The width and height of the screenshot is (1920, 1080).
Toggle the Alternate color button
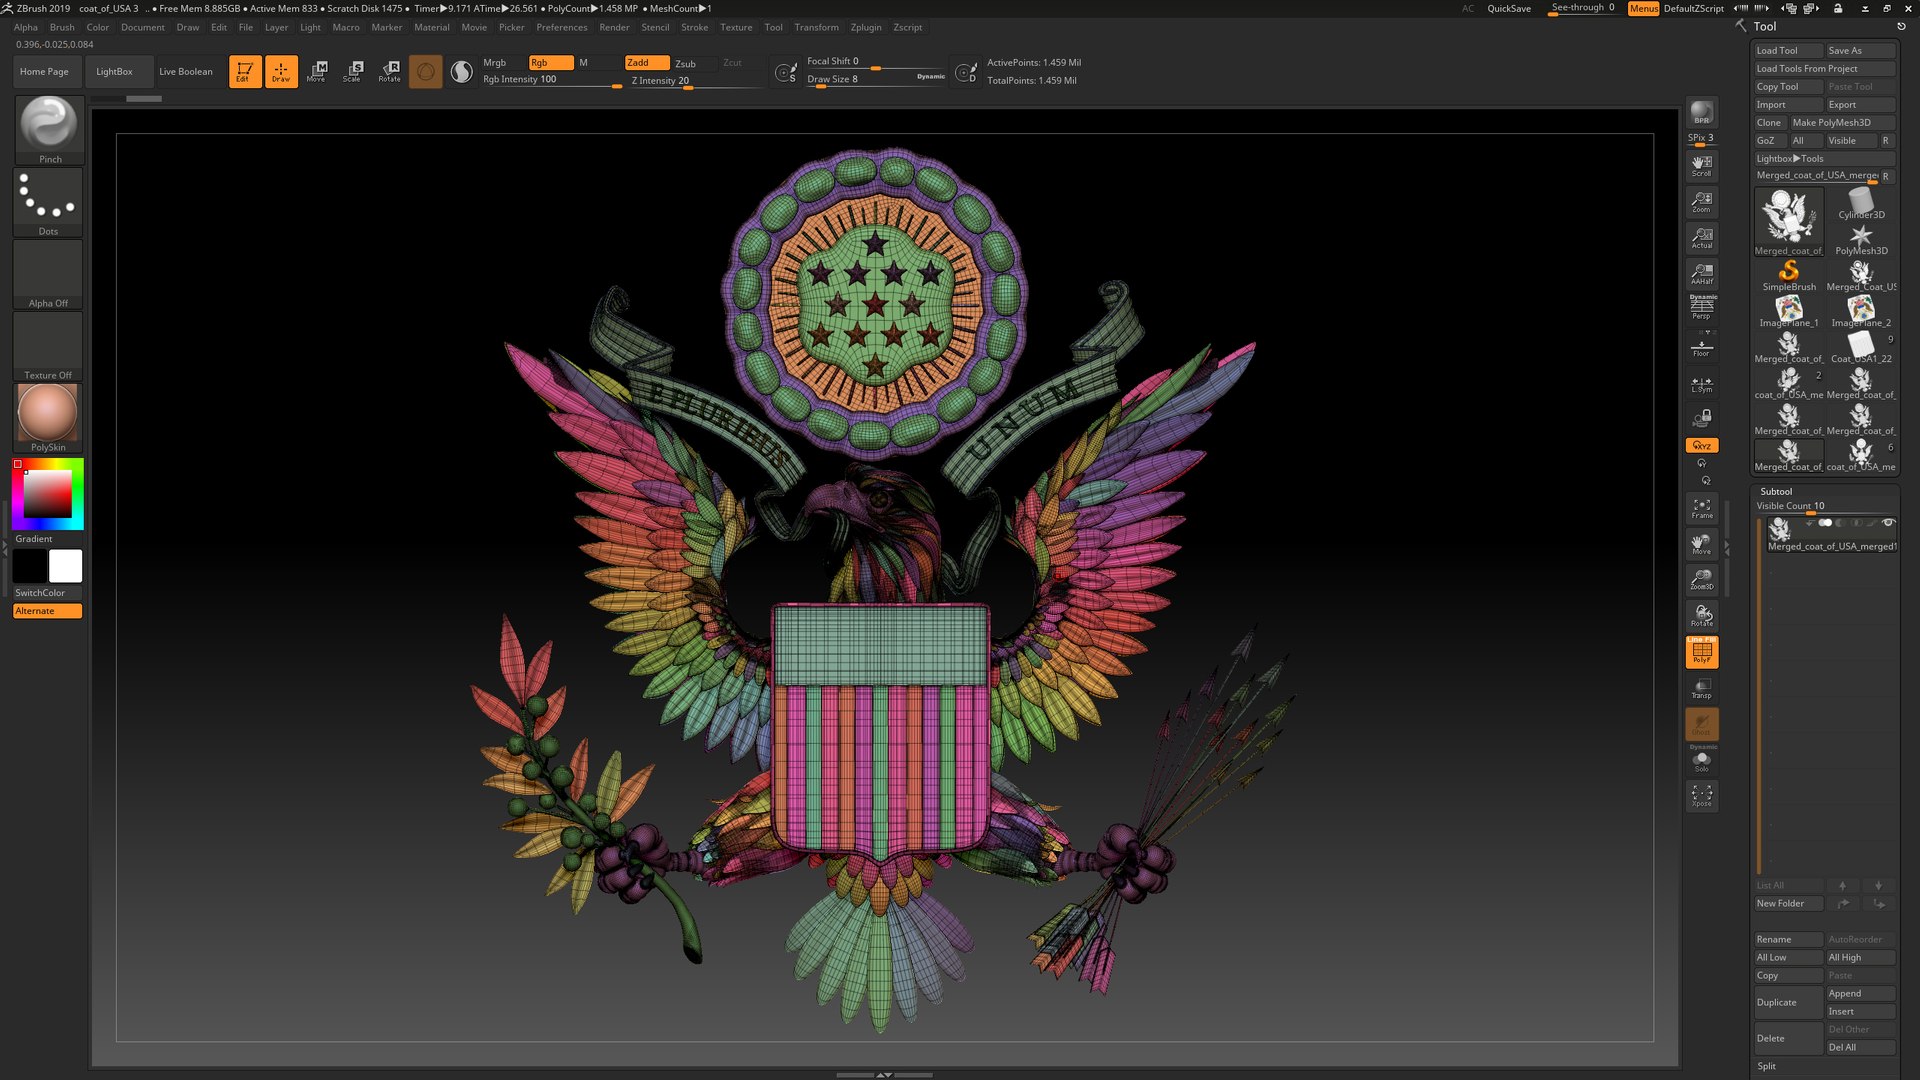pyautogui.click(x=47, y=611)
